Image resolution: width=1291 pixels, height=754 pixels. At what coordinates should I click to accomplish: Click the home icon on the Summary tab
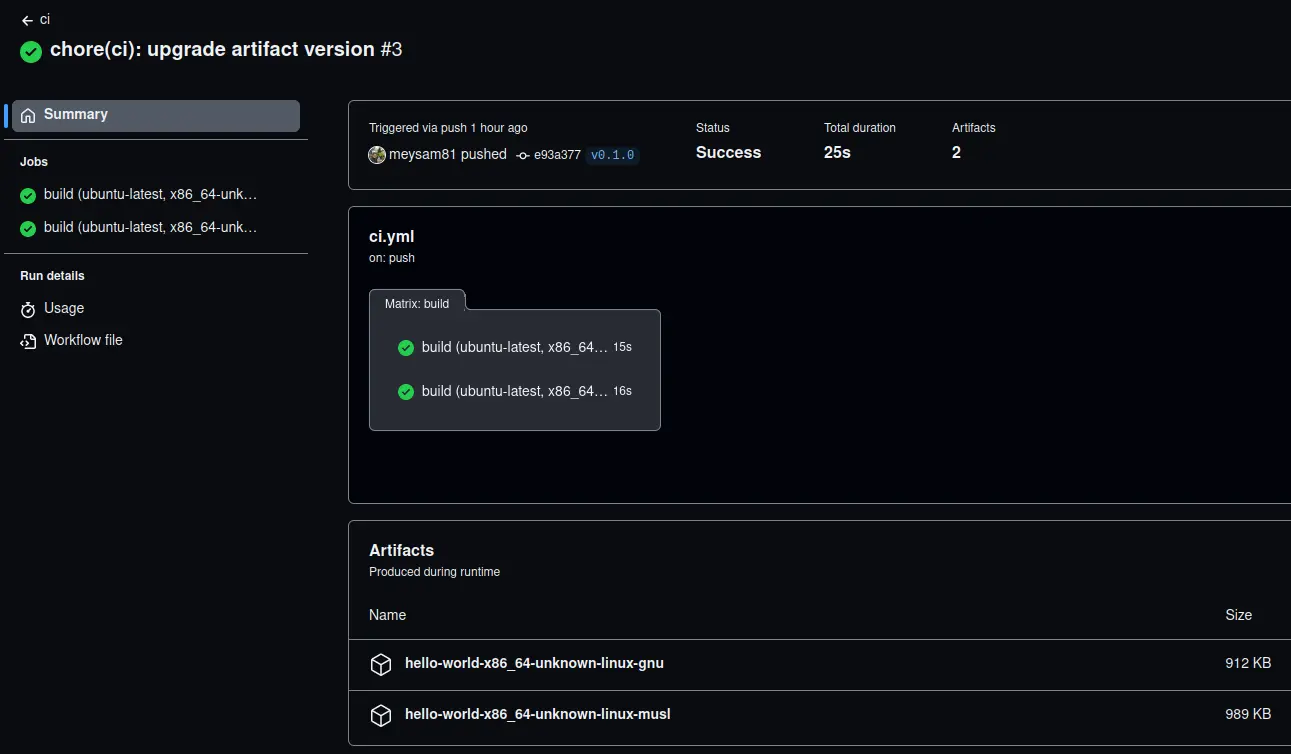[x=28, y=115]
